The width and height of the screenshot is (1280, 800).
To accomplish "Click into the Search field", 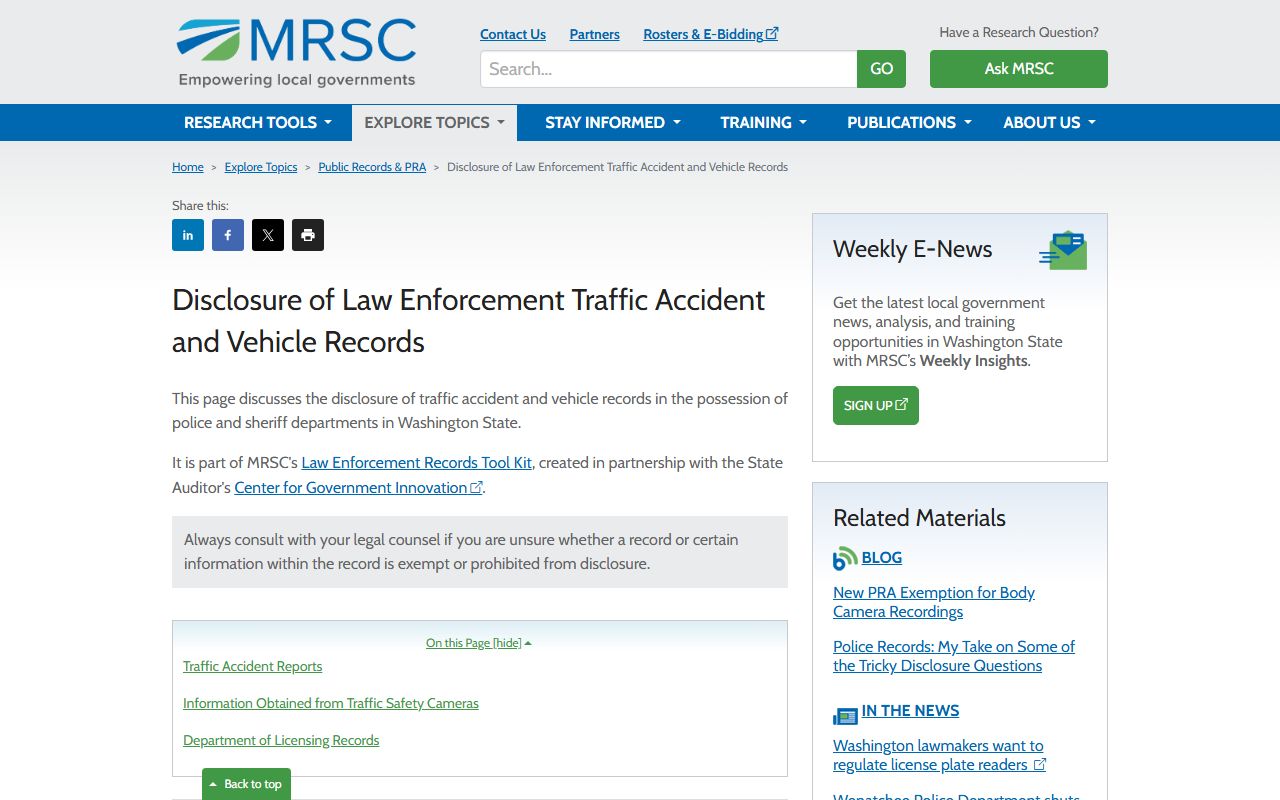I will point(668,69).
